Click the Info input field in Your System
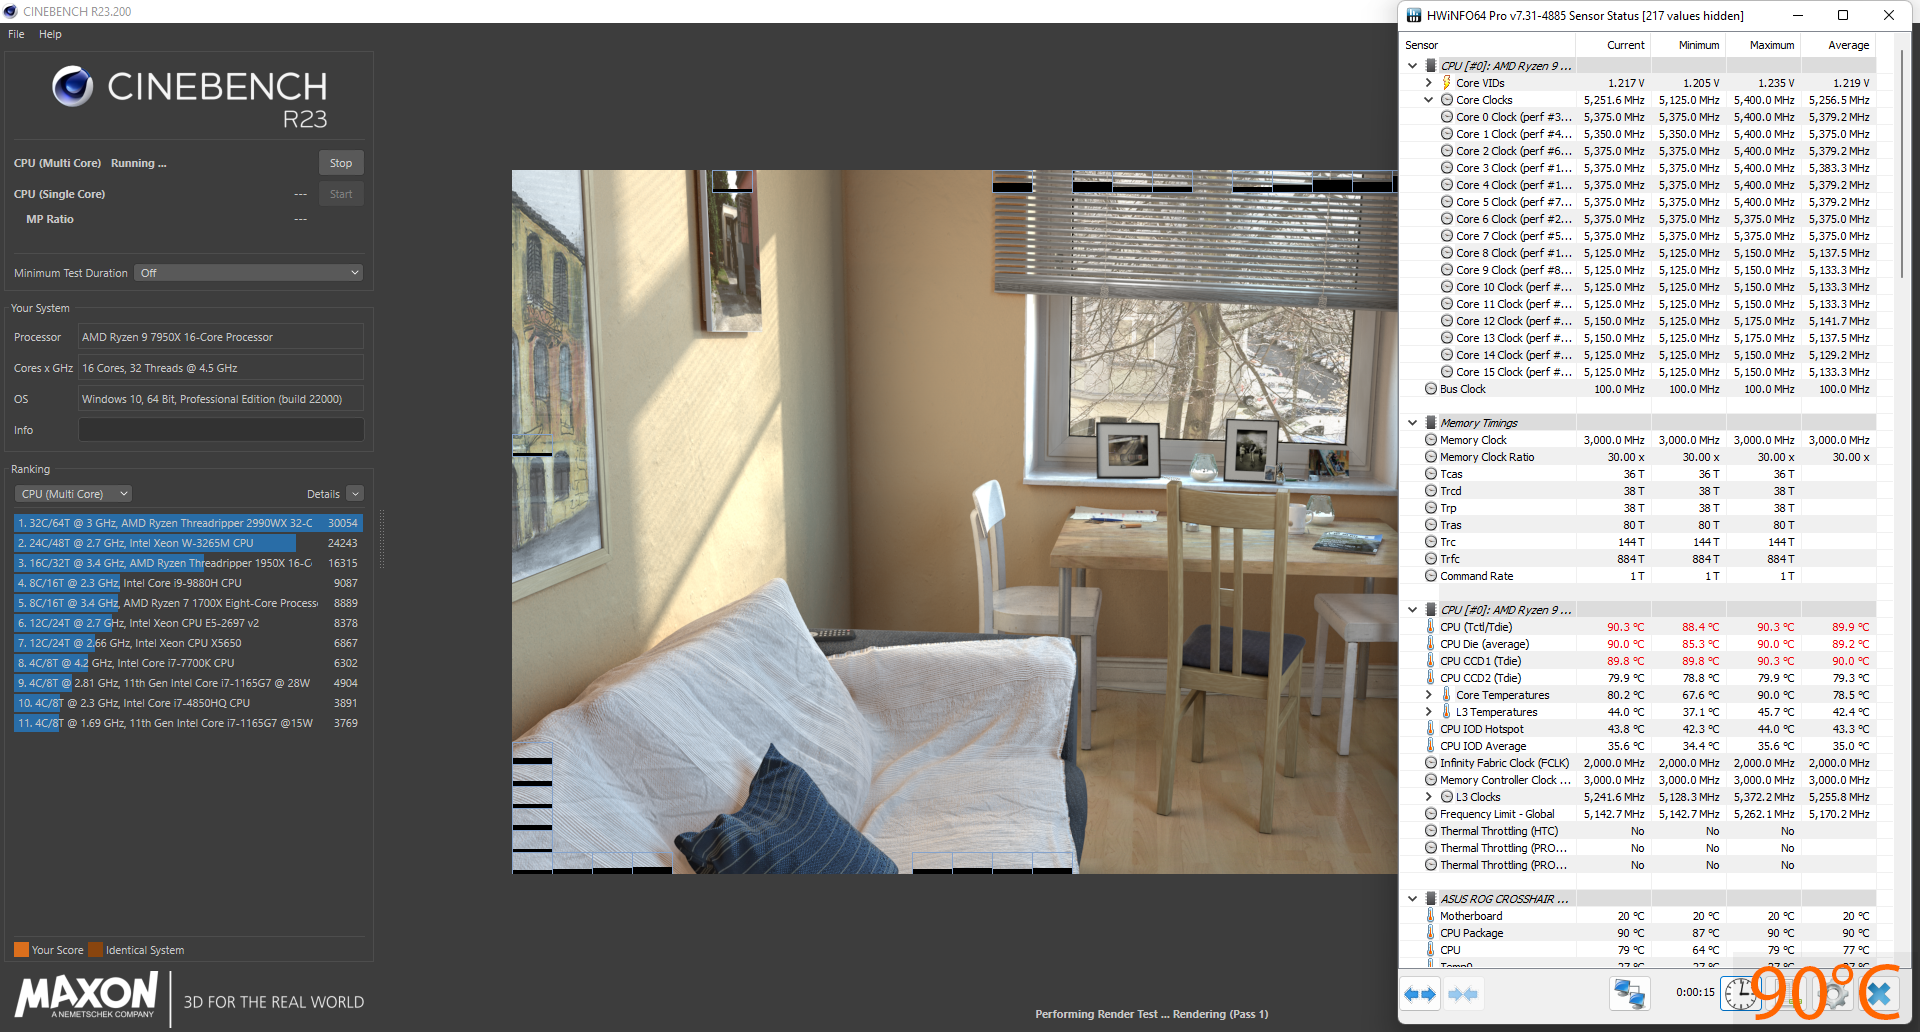 coord(221,430)
